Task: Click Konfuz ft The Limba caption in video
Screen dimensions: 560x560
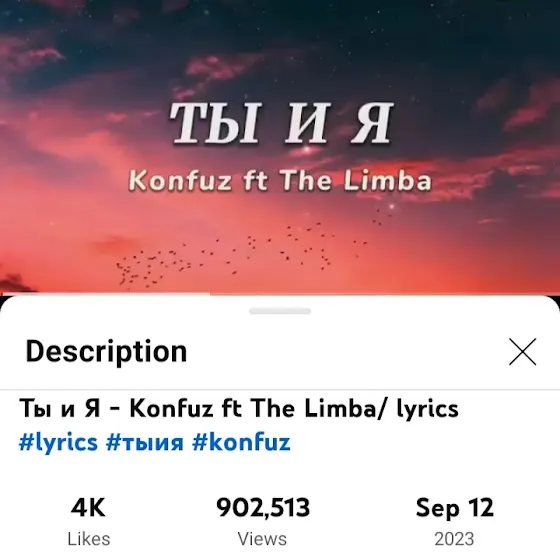Action: coord(280,181)
